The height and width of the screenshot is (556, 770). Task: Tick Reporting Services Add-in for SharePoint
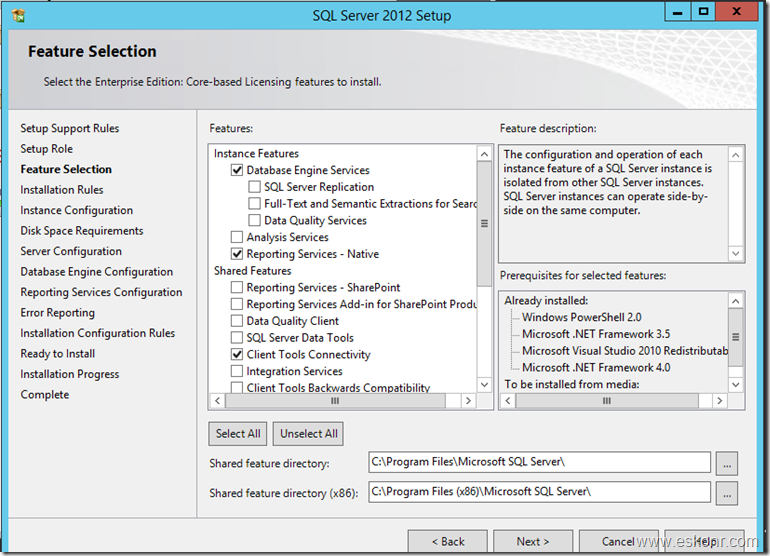[237, 304]
